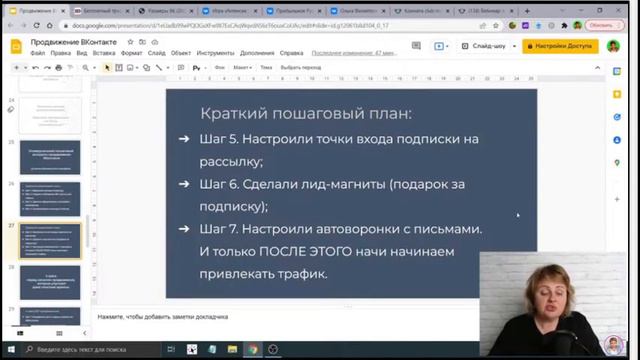Viewport: 640px width, 360px height.
Task: Print the presentation
Action: (58, 67)
